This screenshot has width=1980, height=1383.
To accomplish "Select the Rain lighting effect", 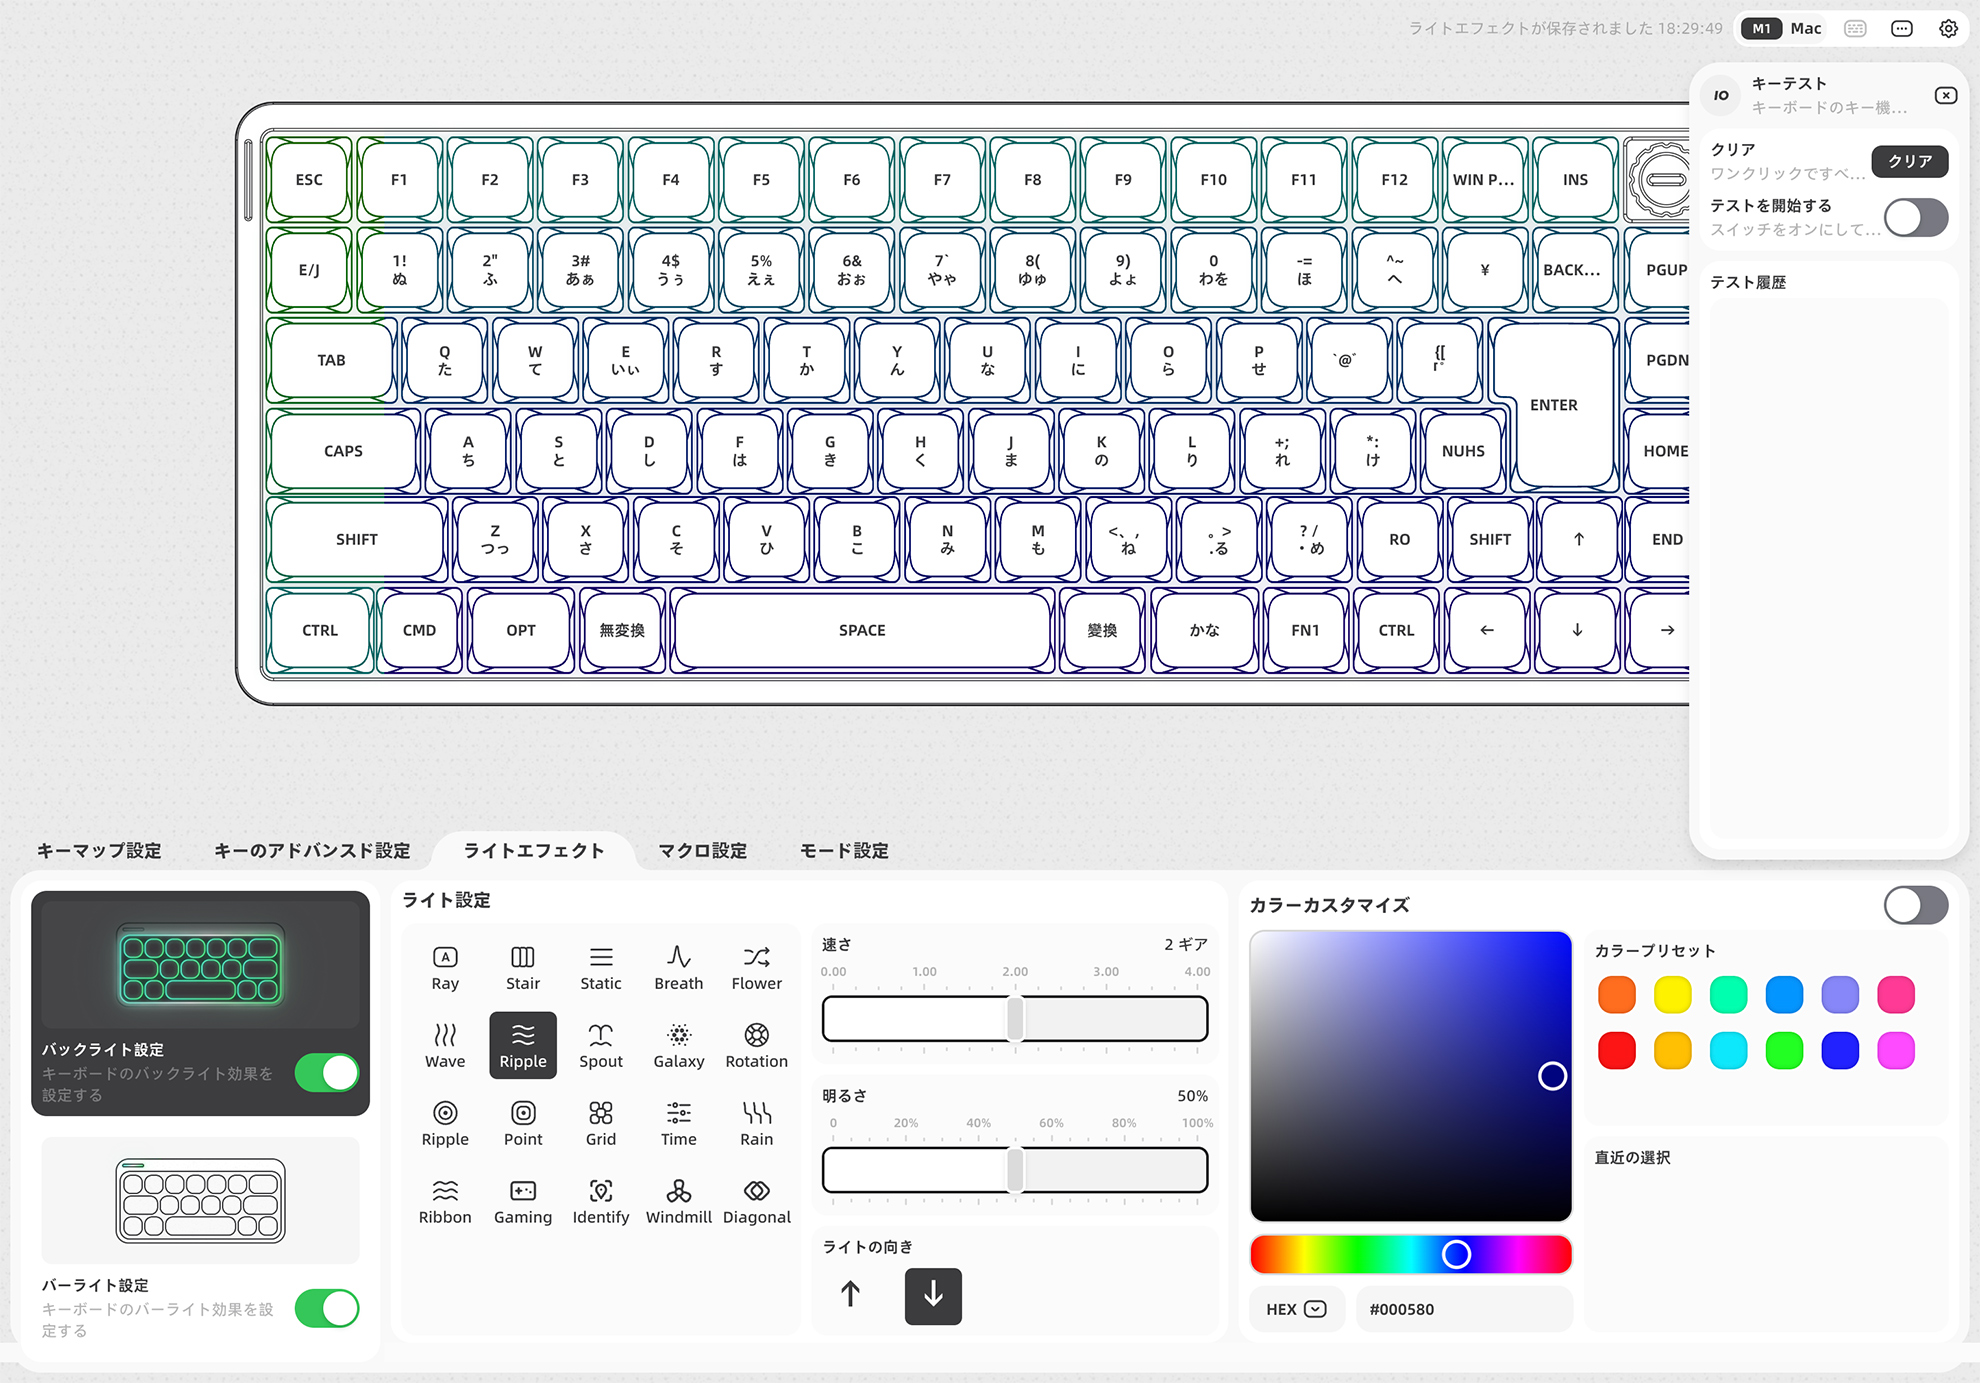I will coord(756,1123).
